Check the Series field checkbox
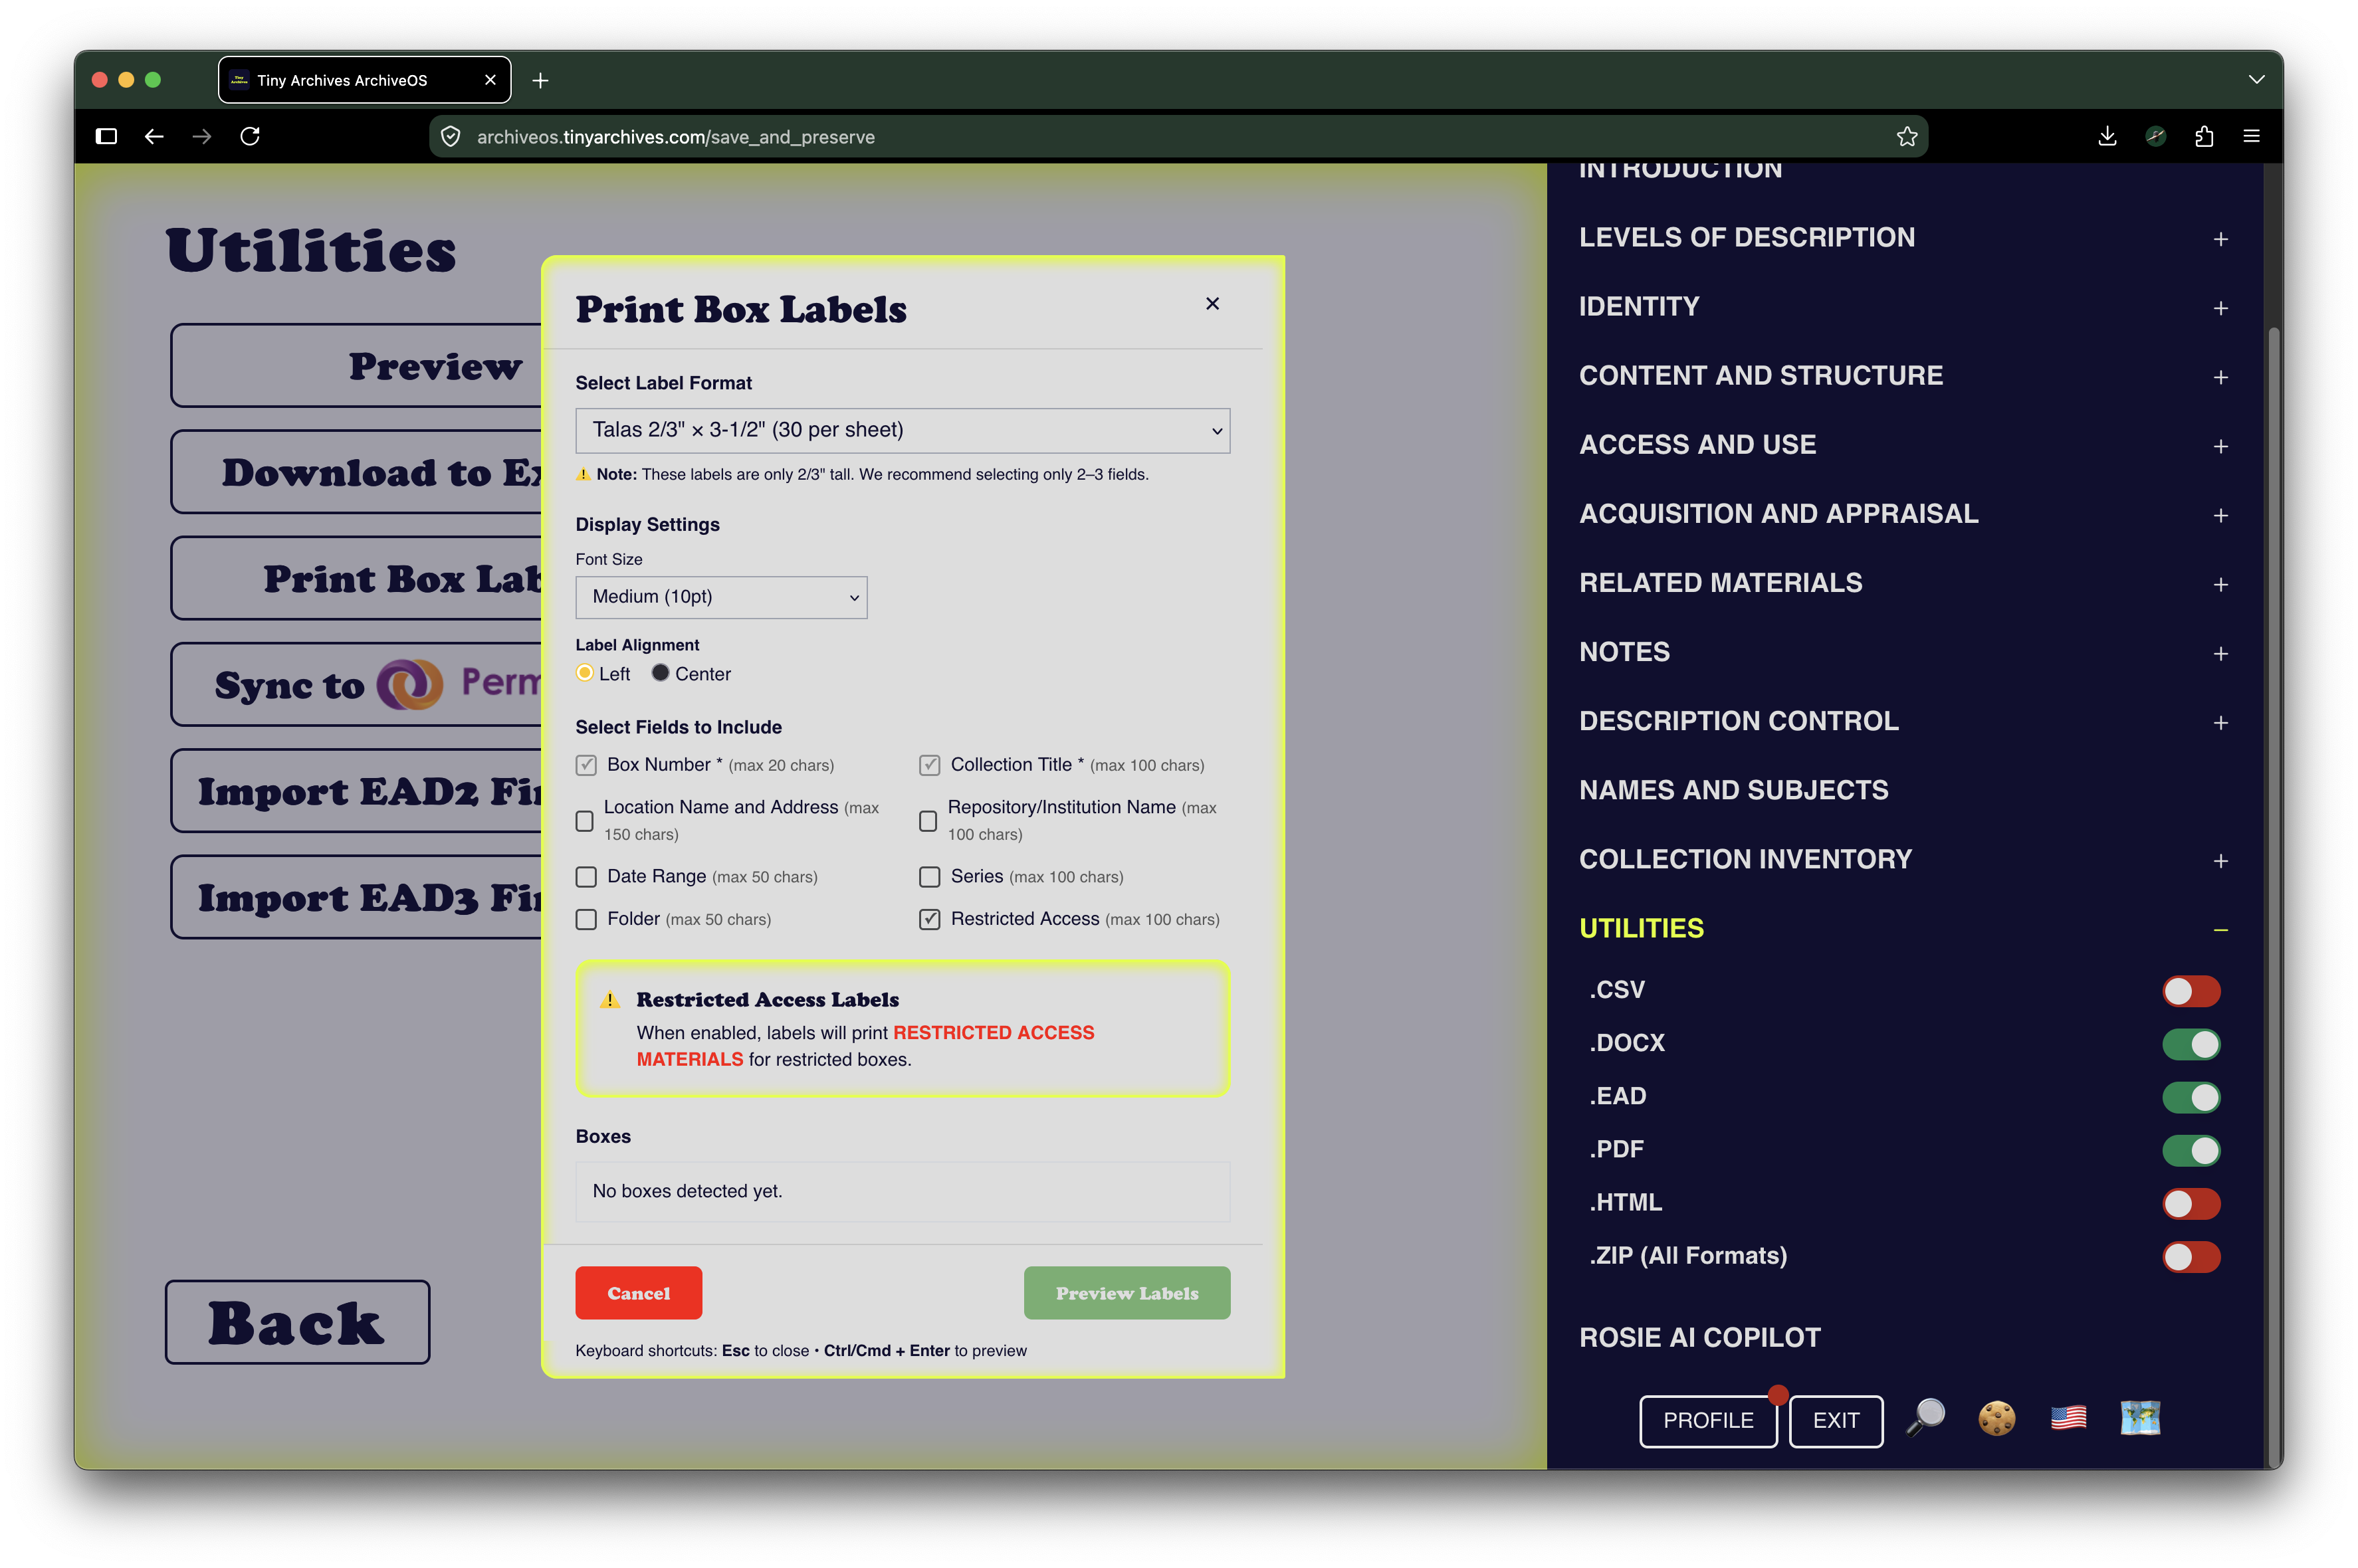 [x=929, y=877]
